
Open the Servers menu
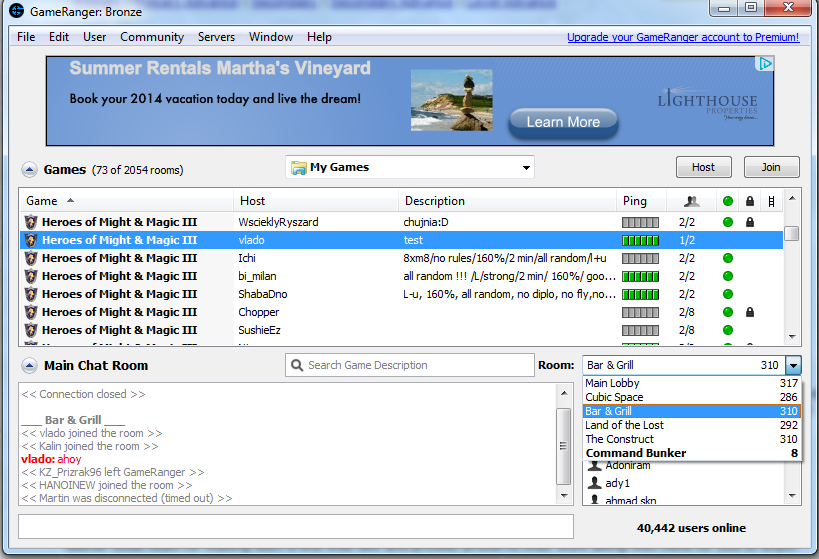(x=216, y=37)
